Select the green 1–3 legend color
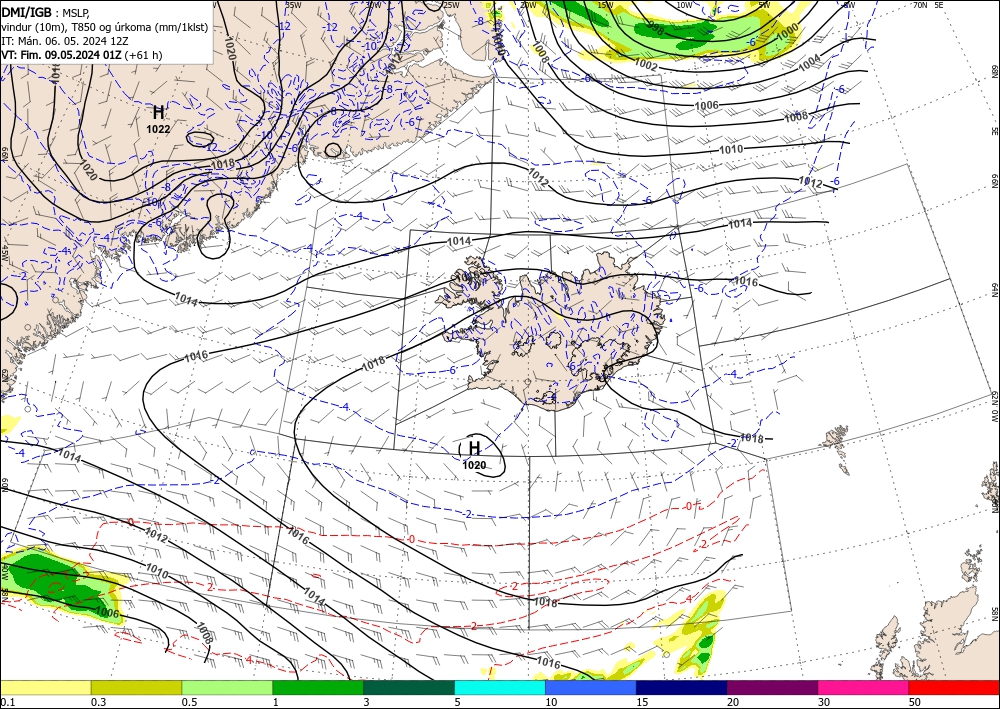 [x=318, y=688]
